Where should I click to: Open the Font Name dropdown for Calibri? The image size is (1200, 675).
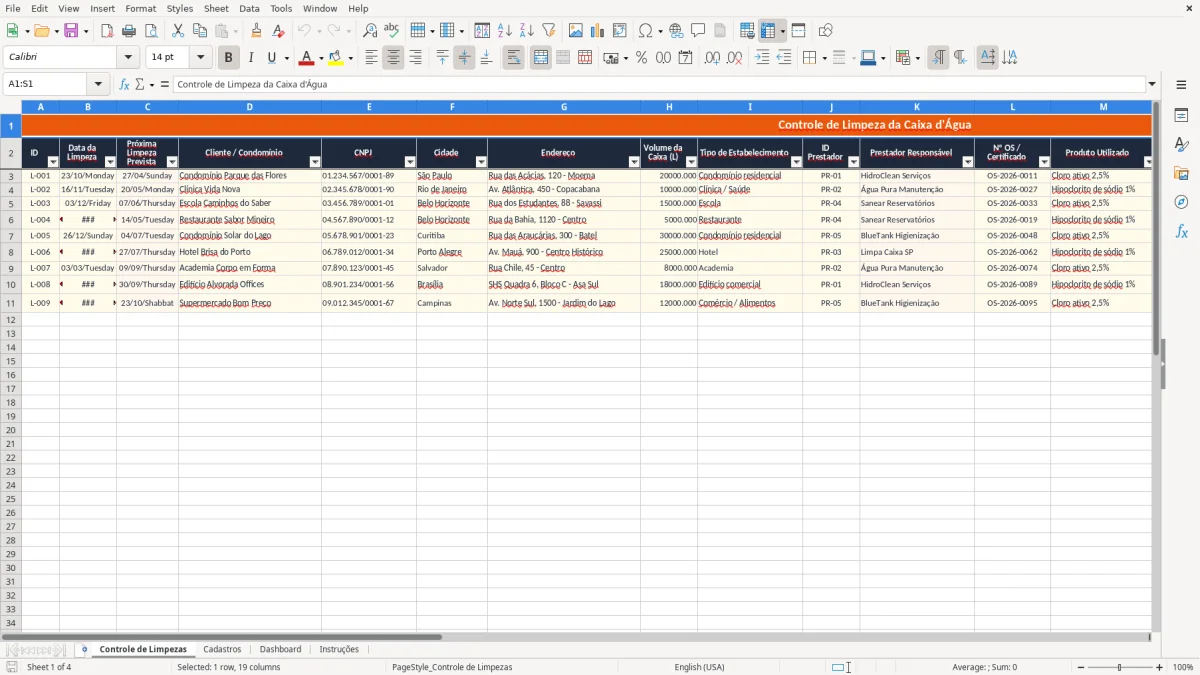point(128,58)
